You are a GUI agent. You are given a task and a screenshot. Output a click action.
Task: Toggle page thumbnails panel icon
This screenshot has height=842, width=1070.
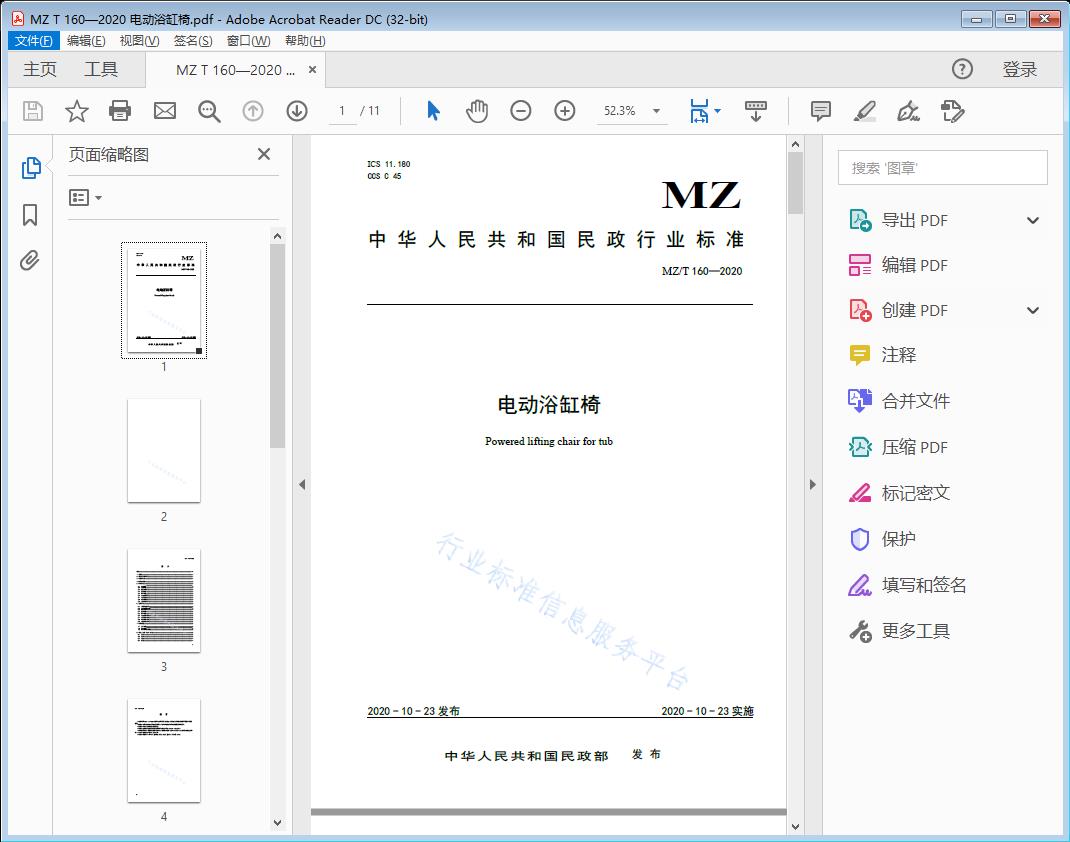[x=30, y=168]
